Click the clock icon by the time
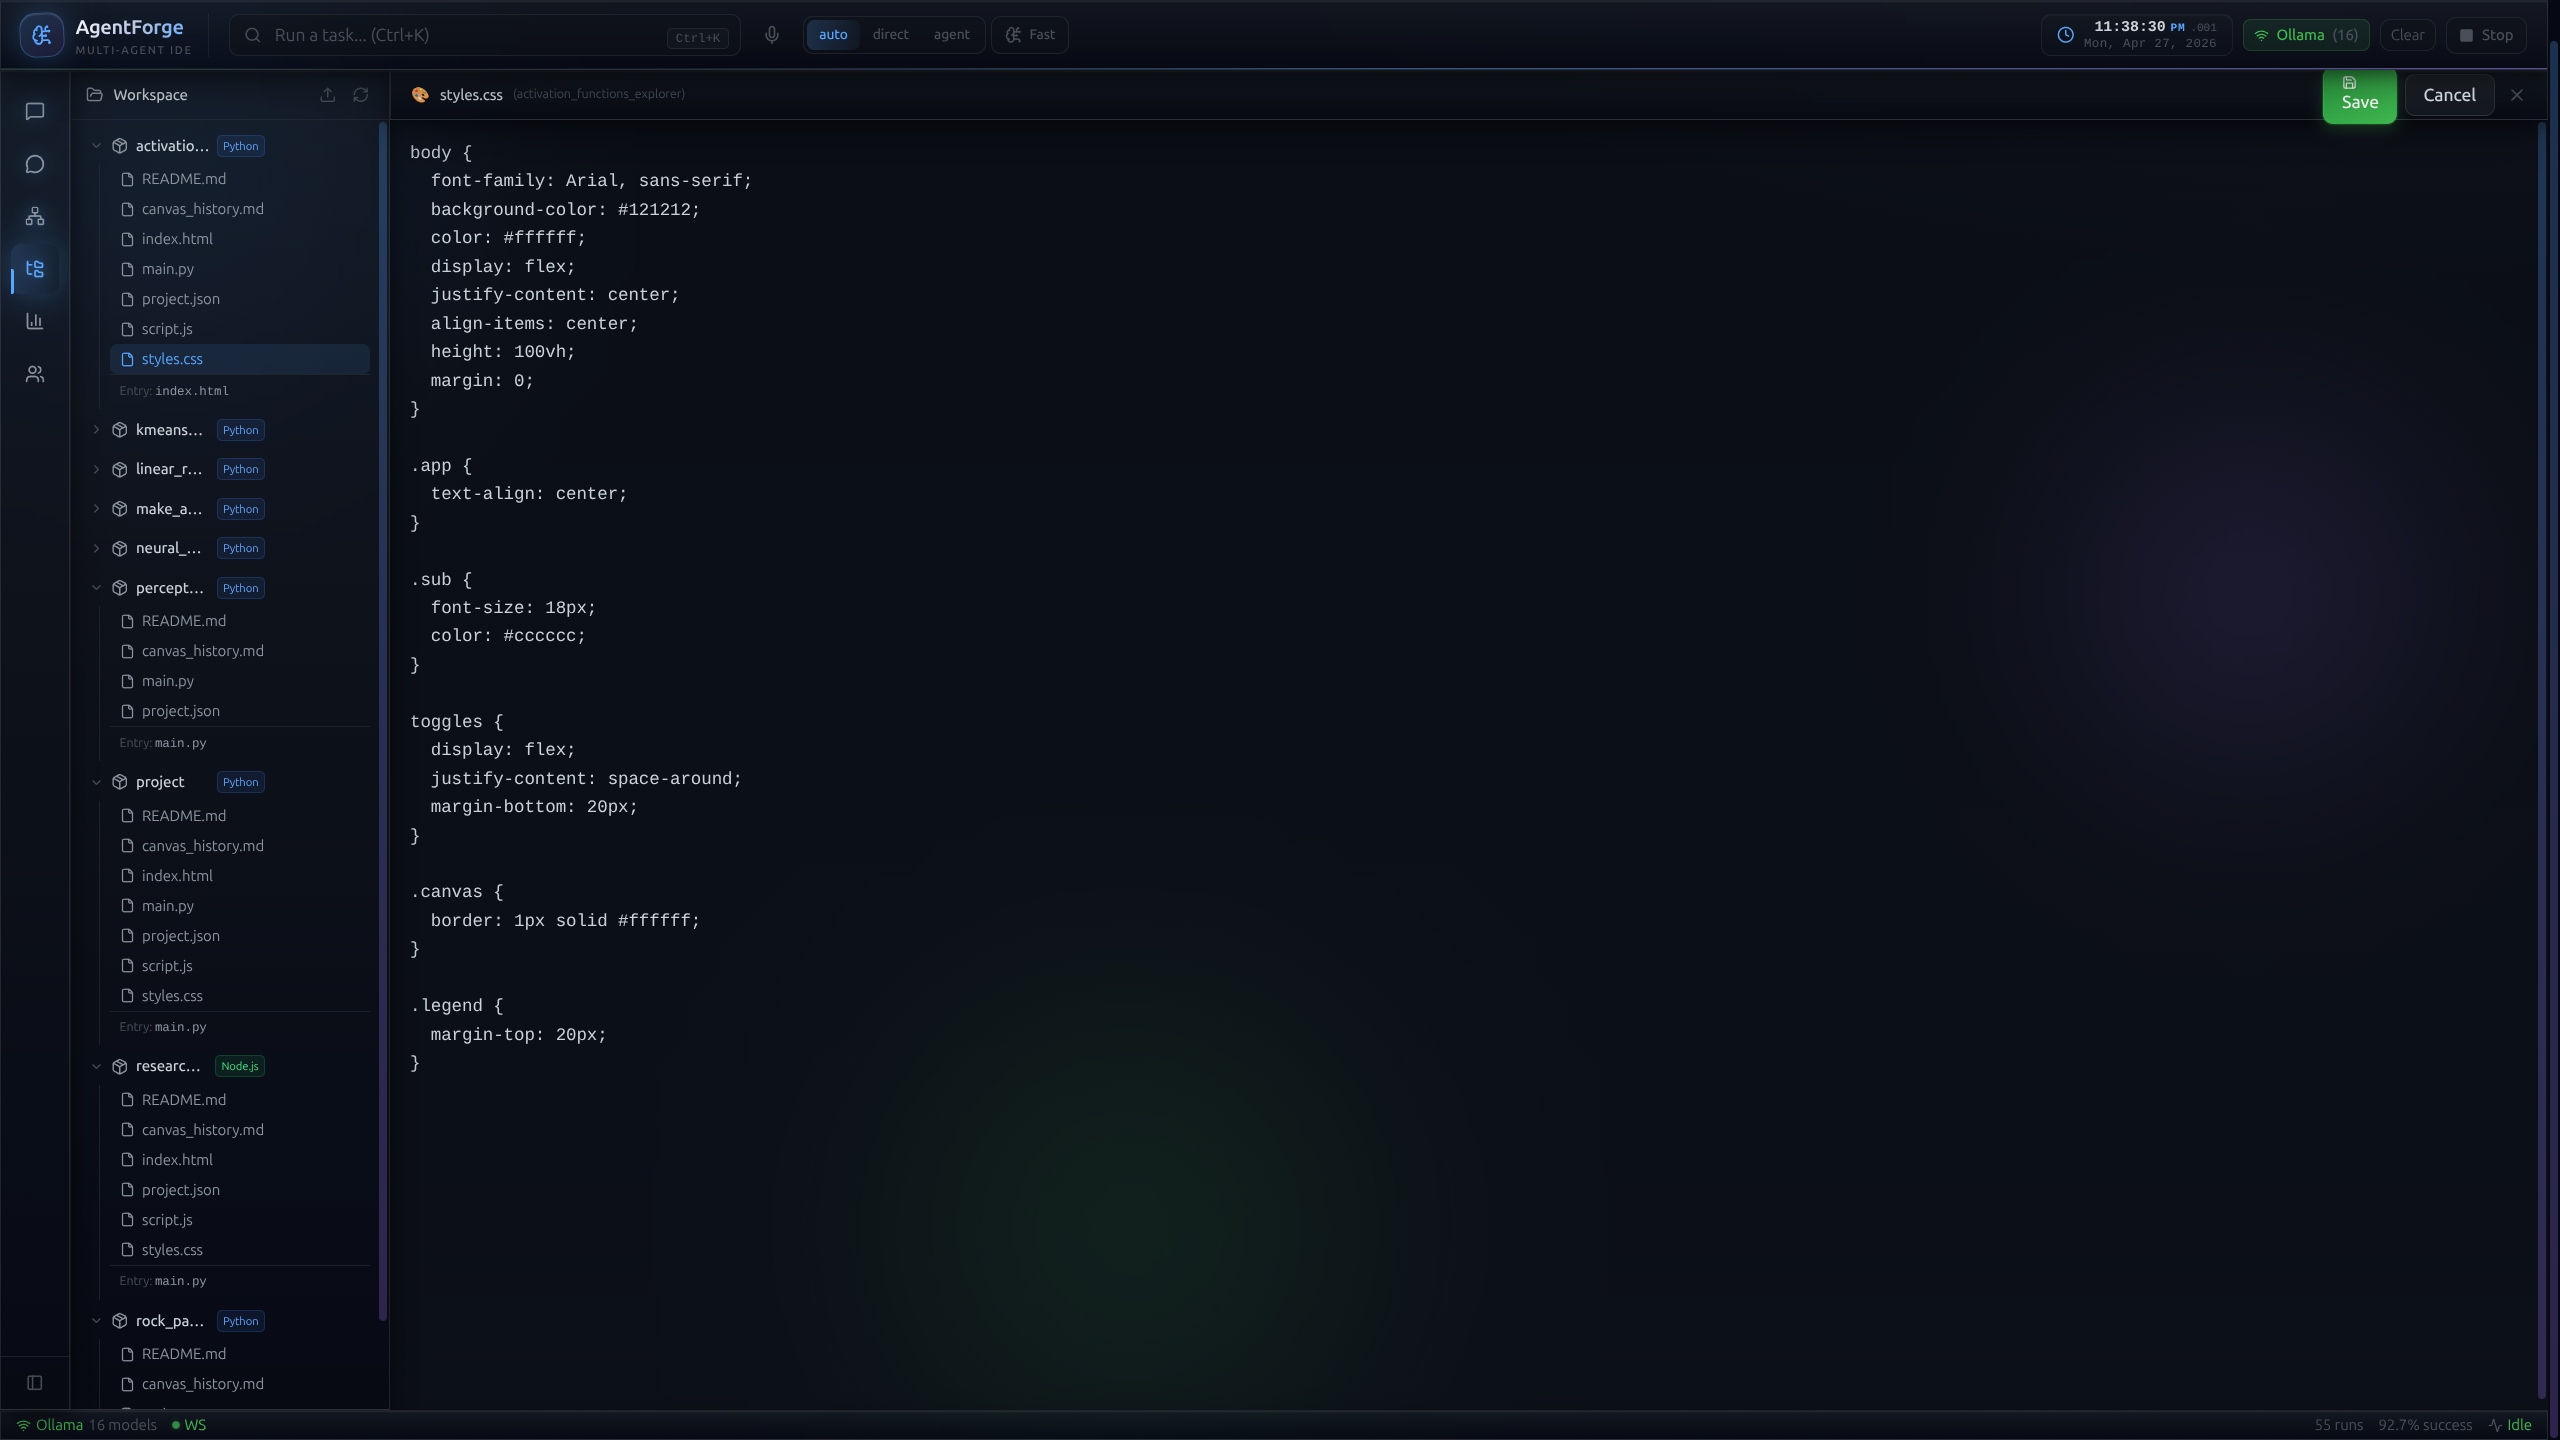This screenshot has width=2560, height=1440. [2065, 35]
